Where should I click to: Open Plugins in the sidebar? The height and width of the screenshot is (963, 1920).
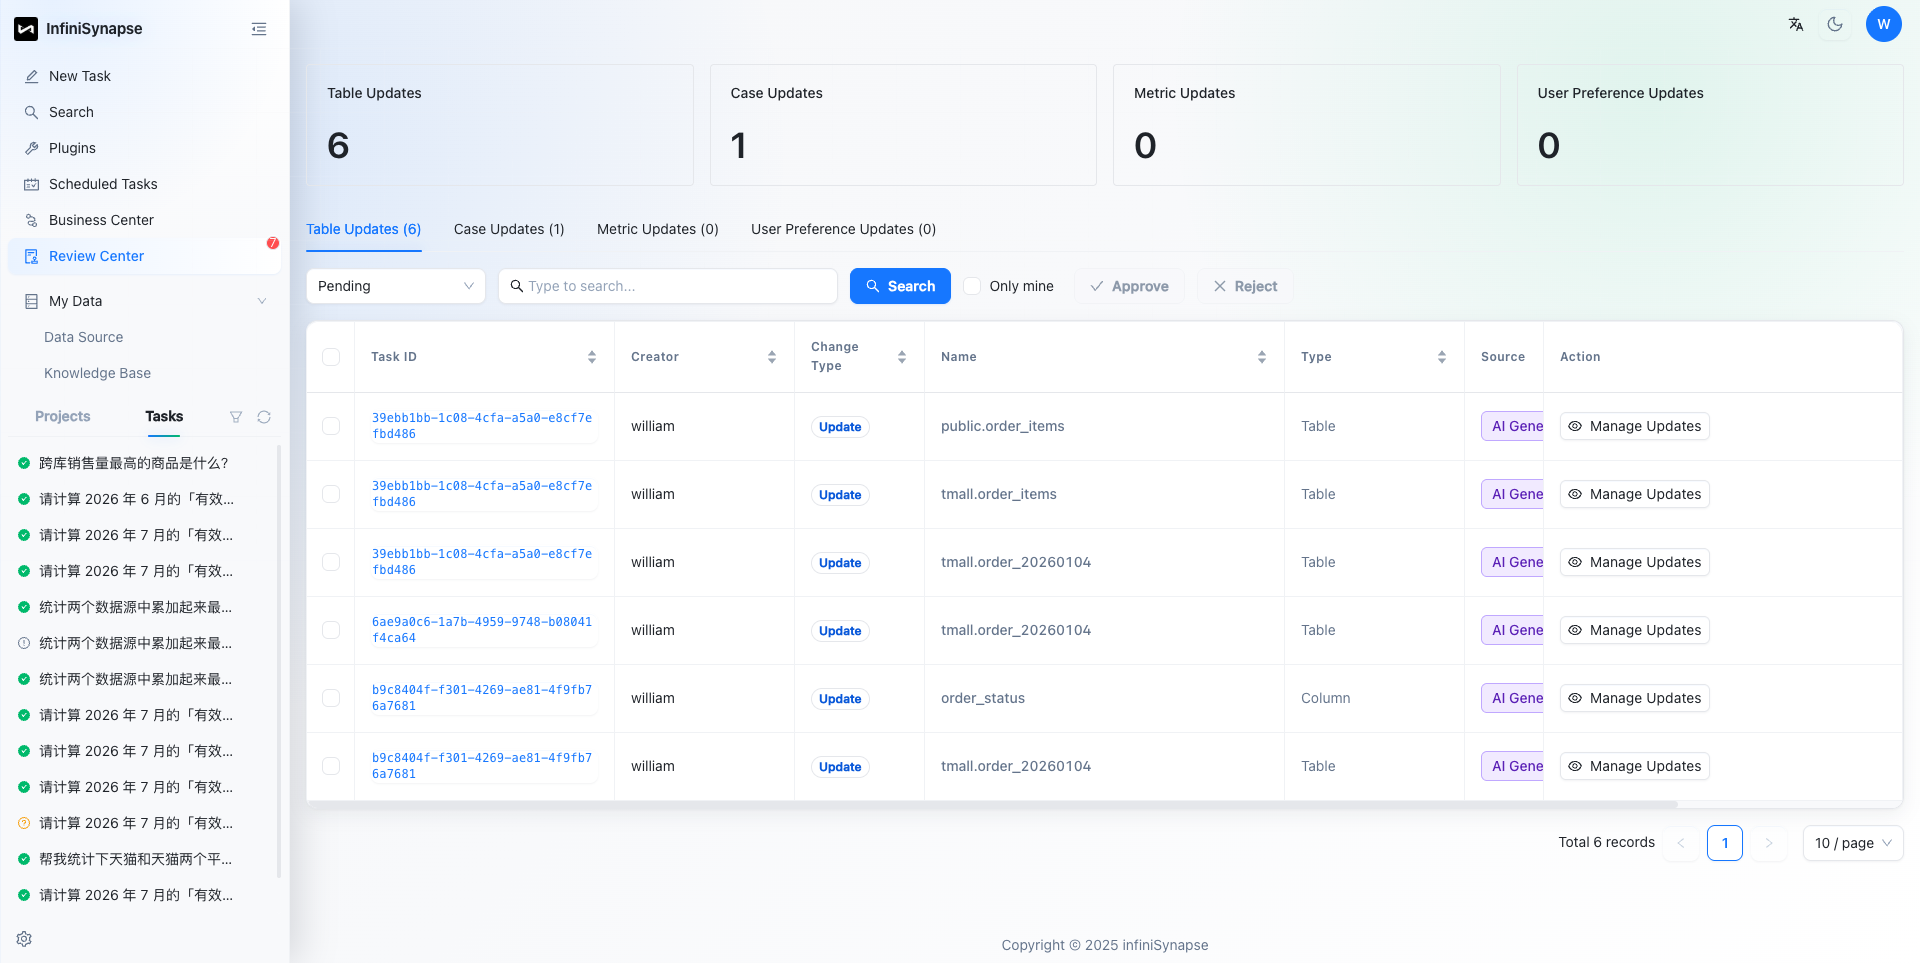tap(144, 148)
